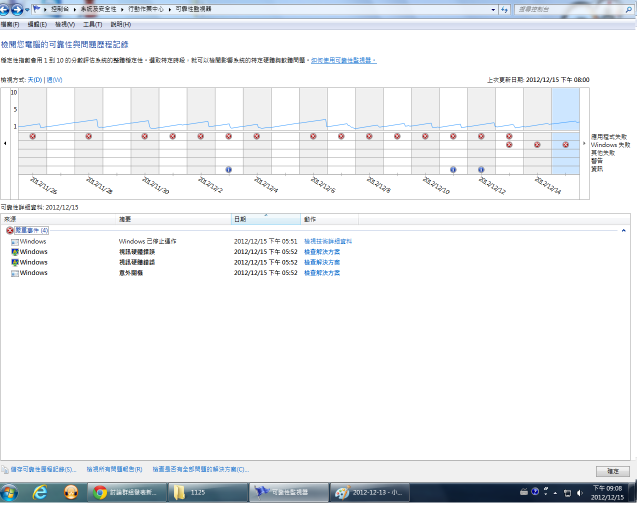Select the 嚴重事件 (4) group header

pyautogui.click(x=32, y=232)
